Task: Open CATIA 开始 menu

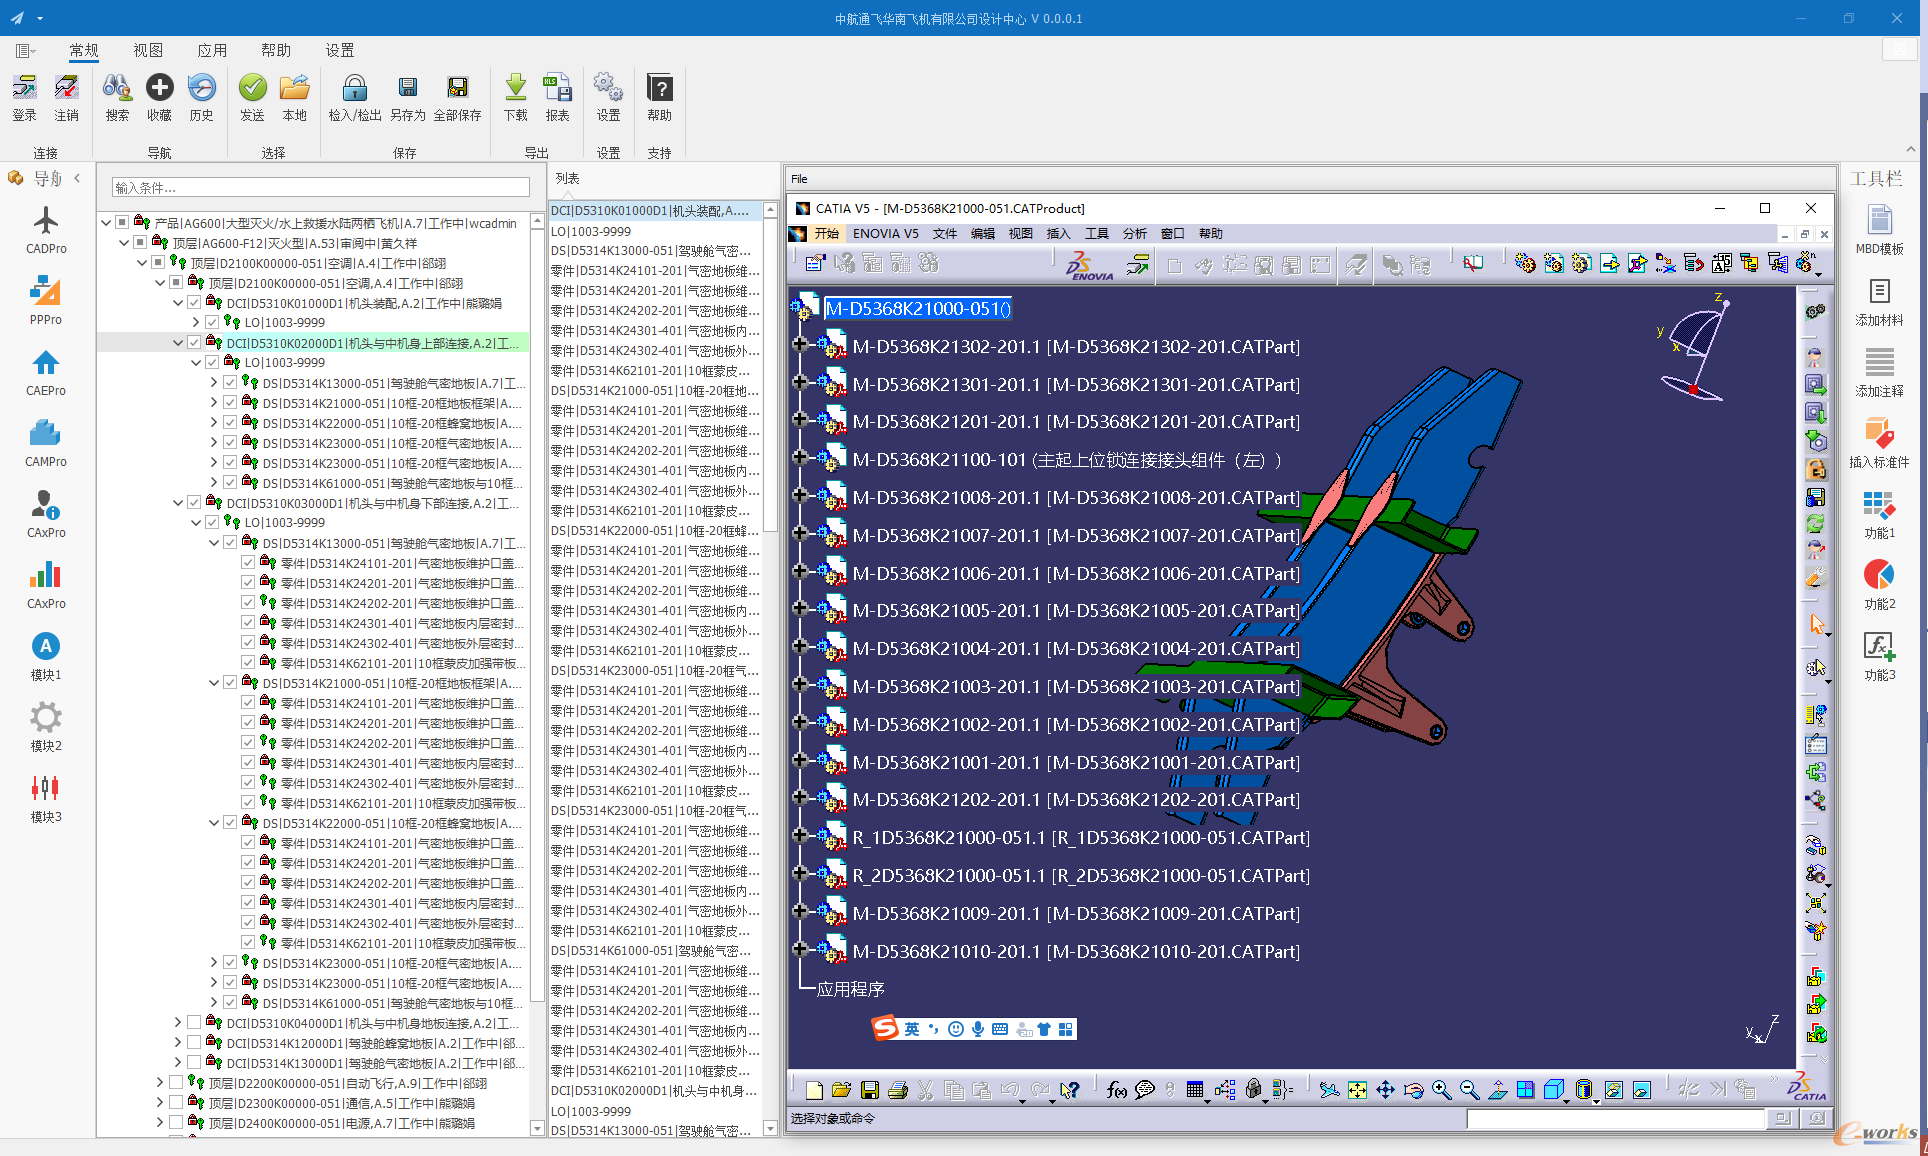Action: [826, 233]
